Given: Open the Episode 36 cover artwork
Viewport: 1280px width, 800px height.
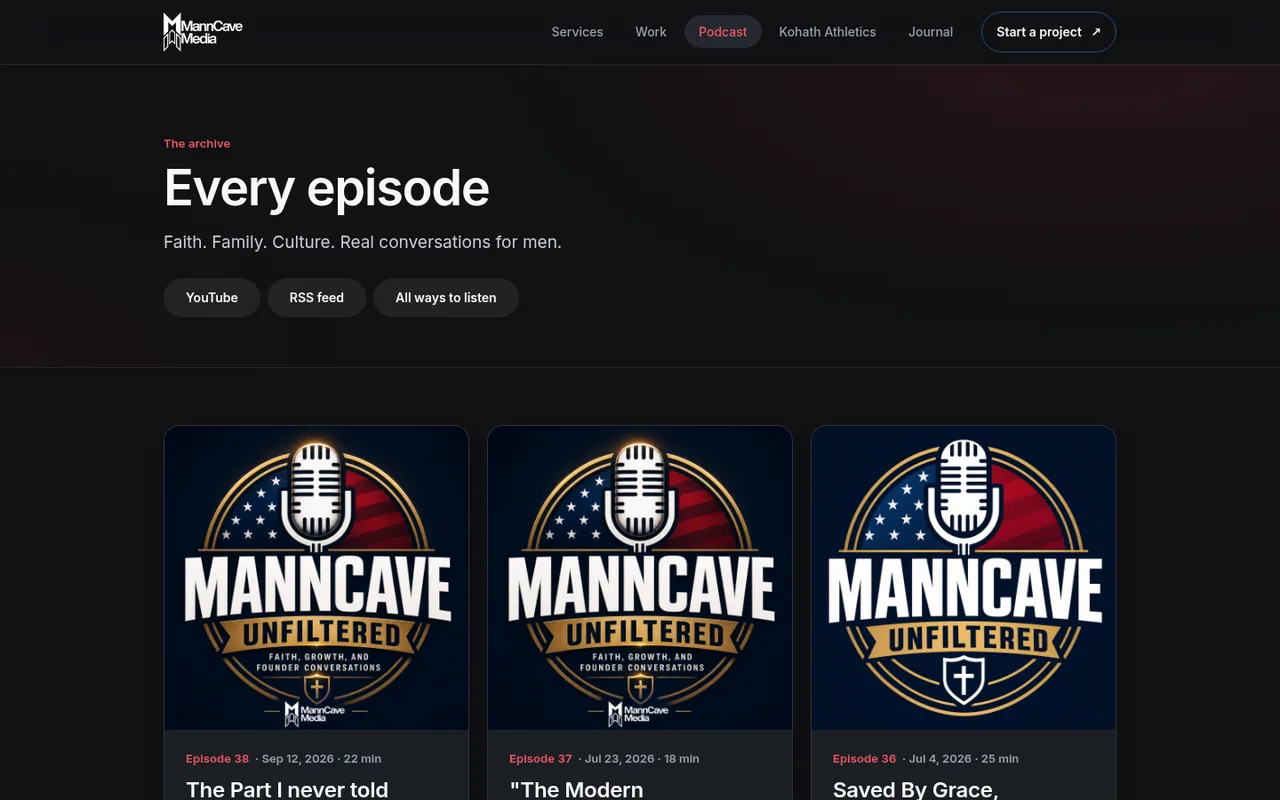Looking at the screenshot, I should (x=964, y=578).
